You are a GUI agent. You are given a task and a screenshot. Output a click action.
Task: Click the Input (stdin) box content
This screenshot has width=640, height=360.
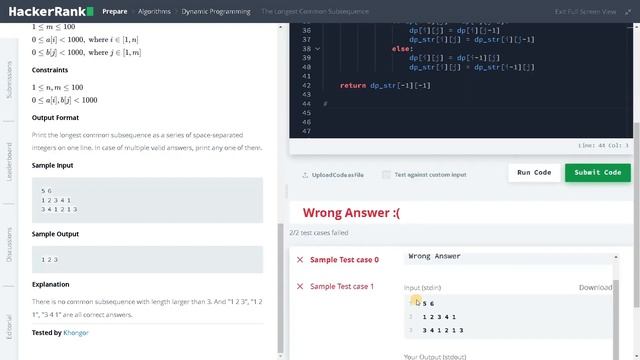pos(508,317)
